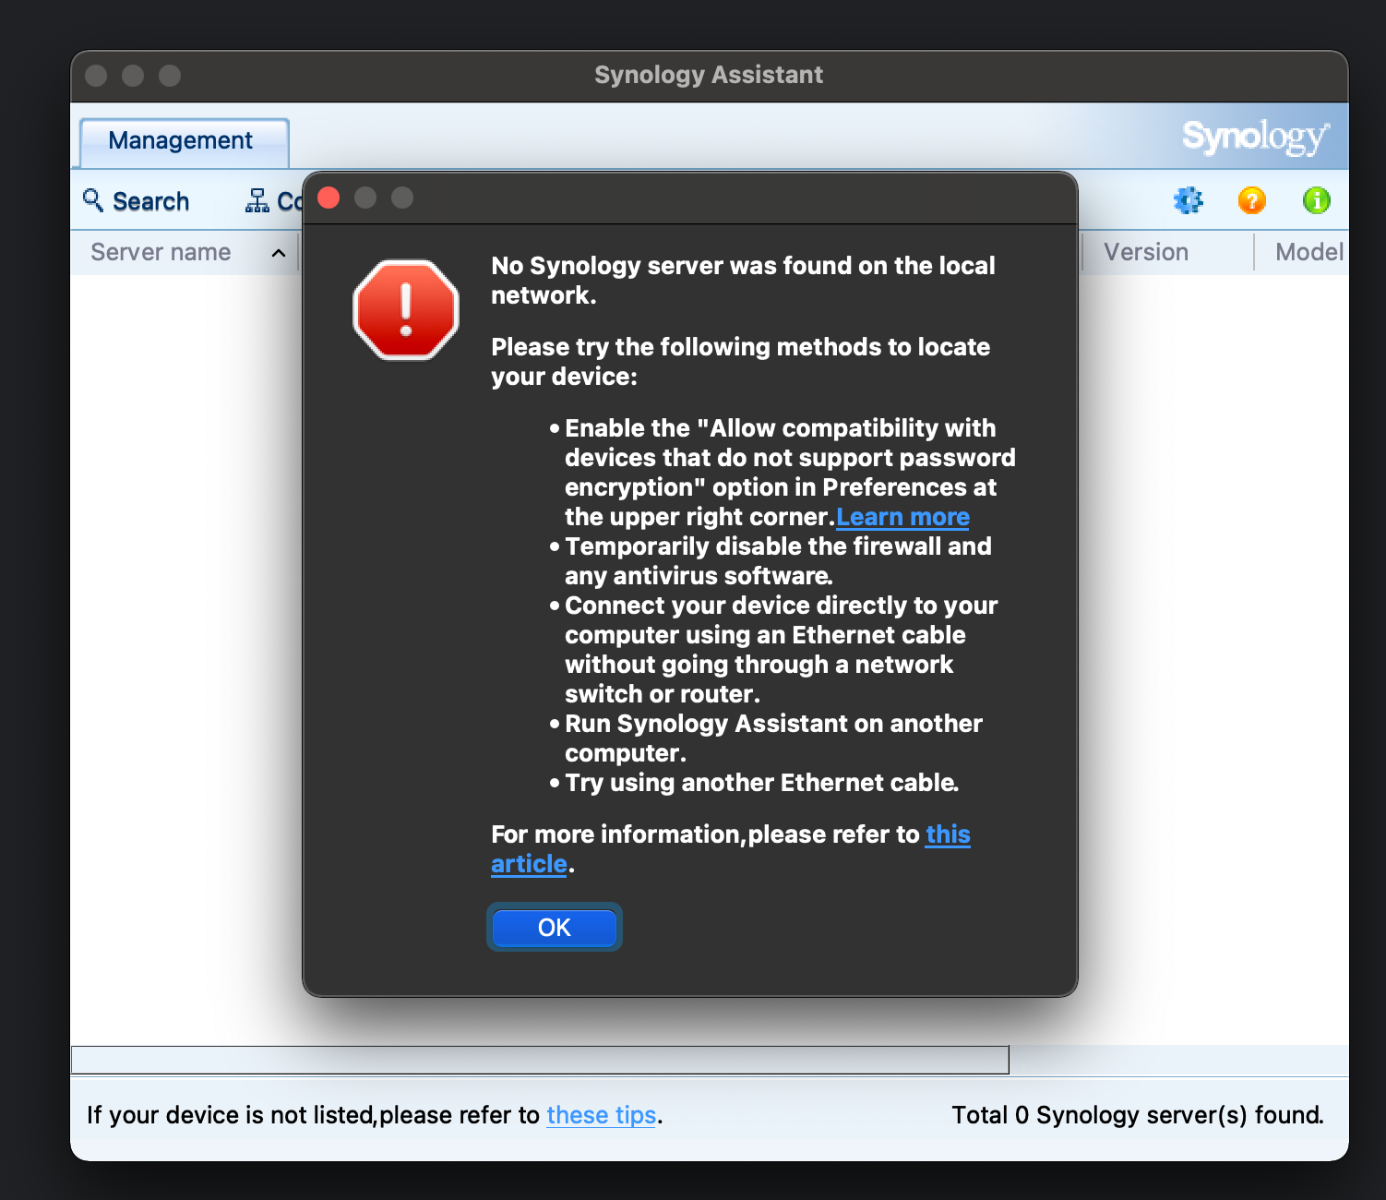Select the Search magnifier toolbar button
Screen dimensions: 1386x1200
tap(136, 201)
